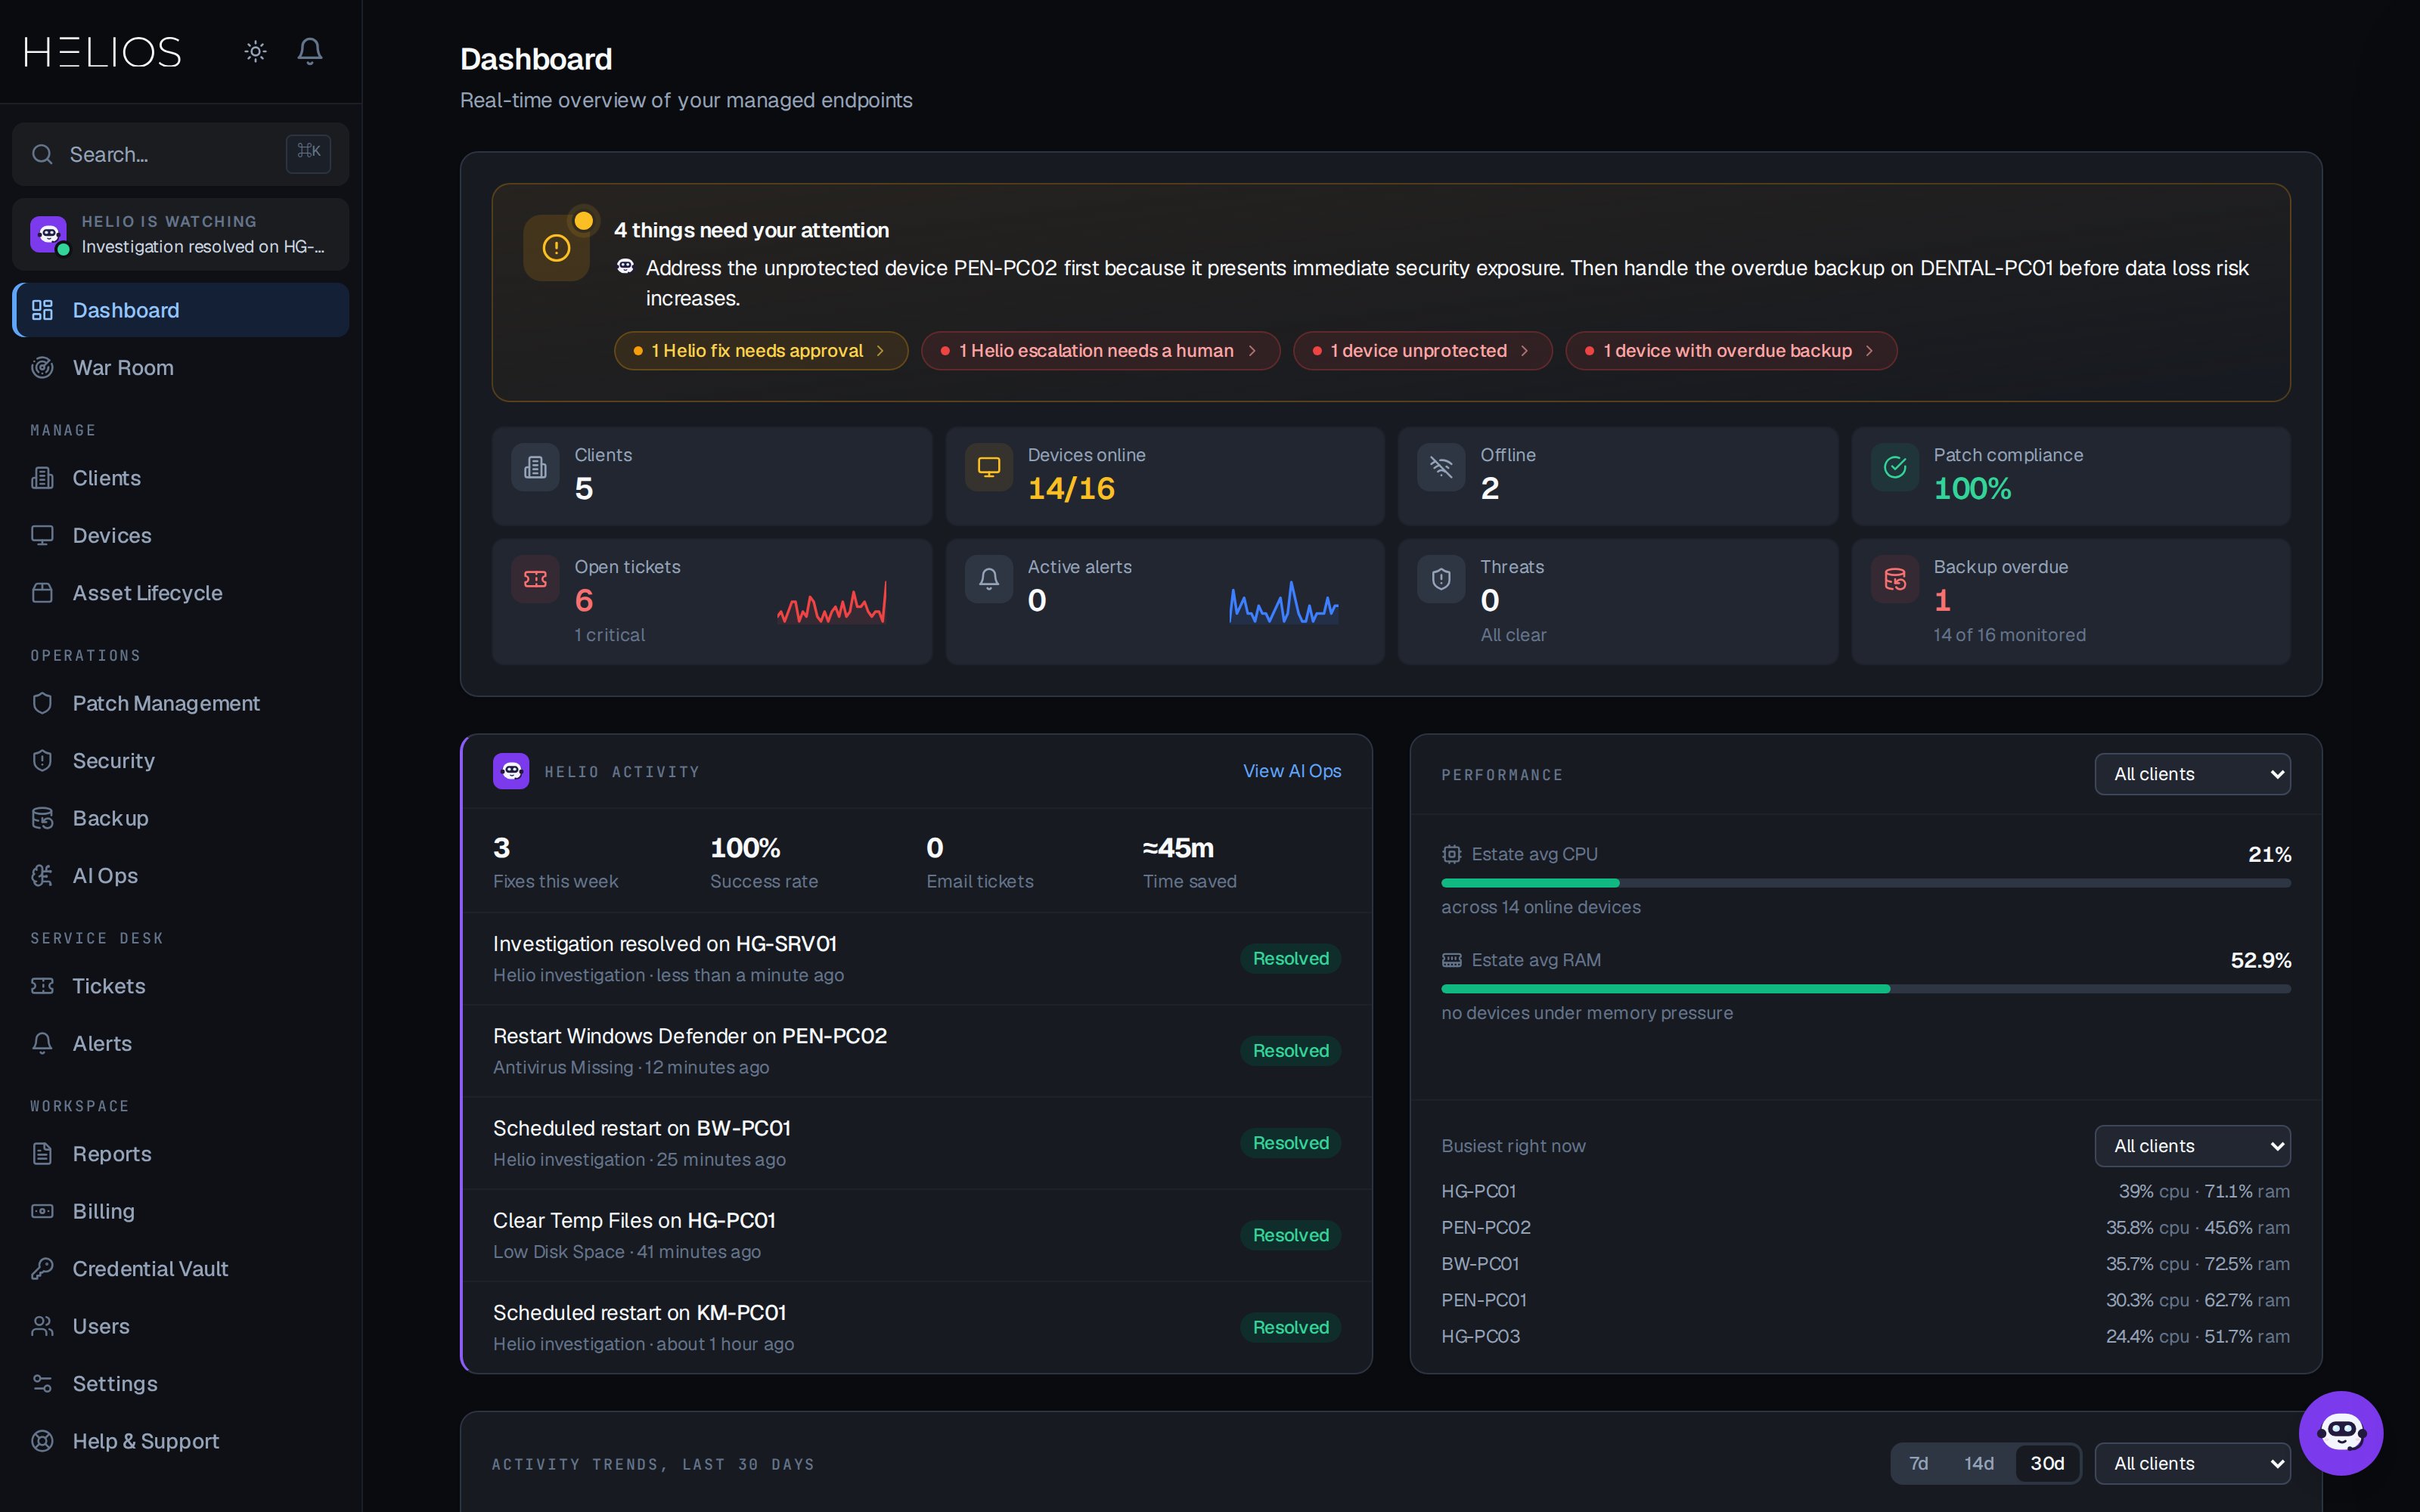Open Reports in Workspace
This screenshot has width=2420, height=1512.
pyautogui.click(x=181, y=1154)
